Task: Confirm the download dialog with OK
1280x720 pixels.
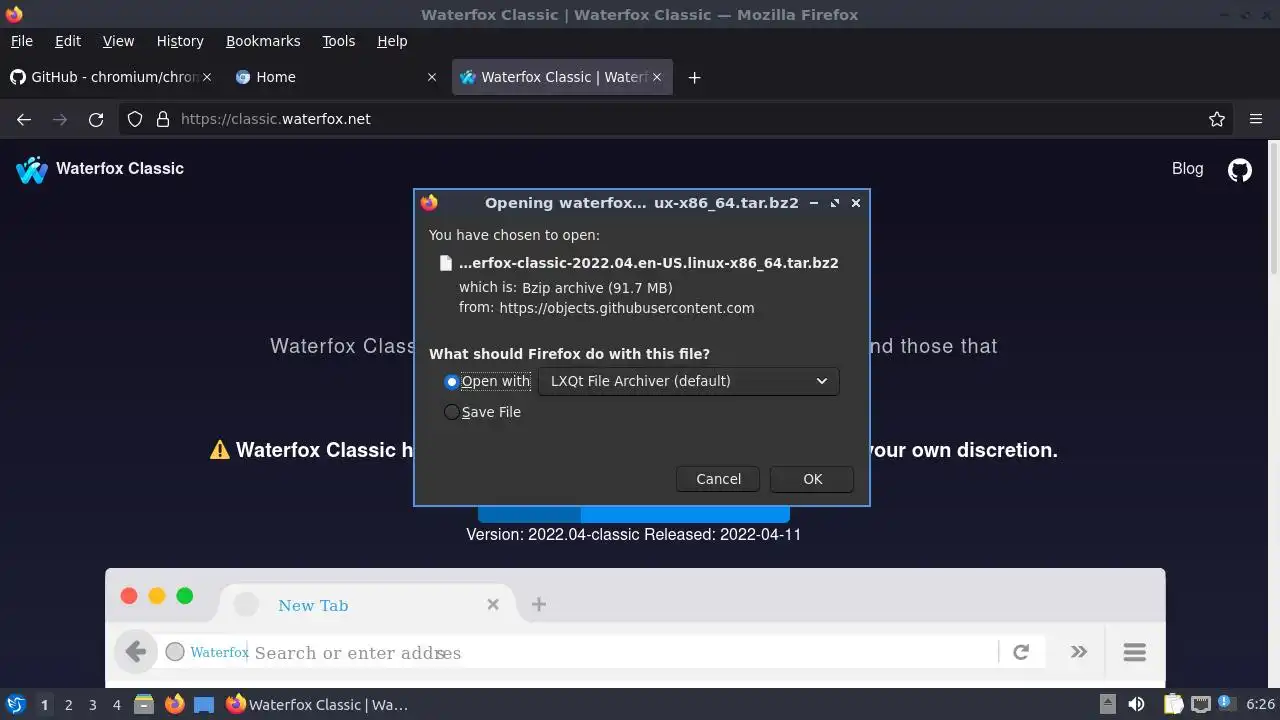Action: pyautogui.click(x=812, y=479)
